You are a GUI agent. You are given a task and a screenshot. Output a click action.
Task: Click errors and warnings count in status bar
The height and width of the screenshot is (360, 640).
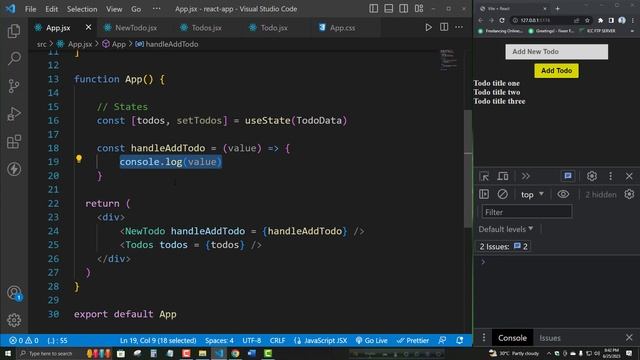pos(24,340)
